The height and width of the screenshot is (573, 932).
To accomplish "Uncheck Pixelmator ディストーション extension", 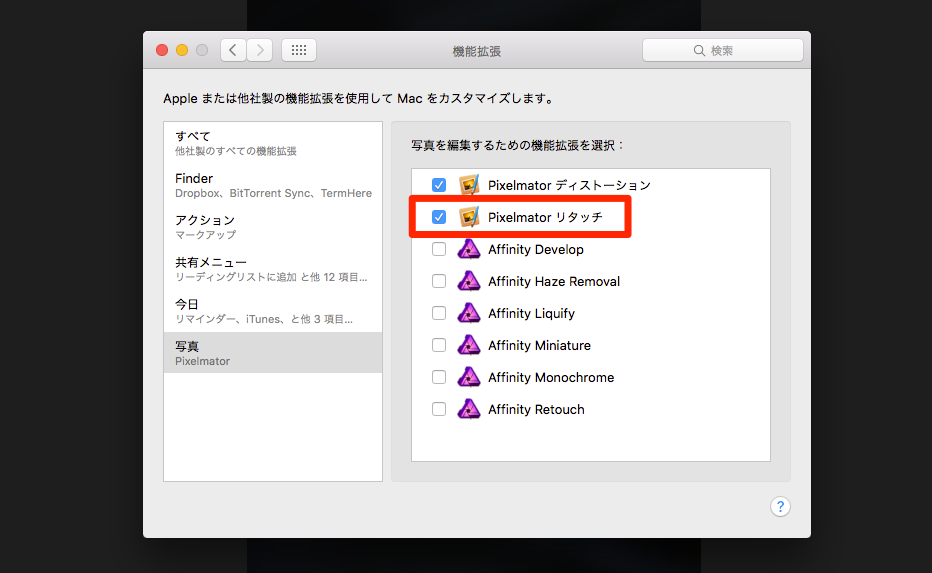I will pos(439,185).
